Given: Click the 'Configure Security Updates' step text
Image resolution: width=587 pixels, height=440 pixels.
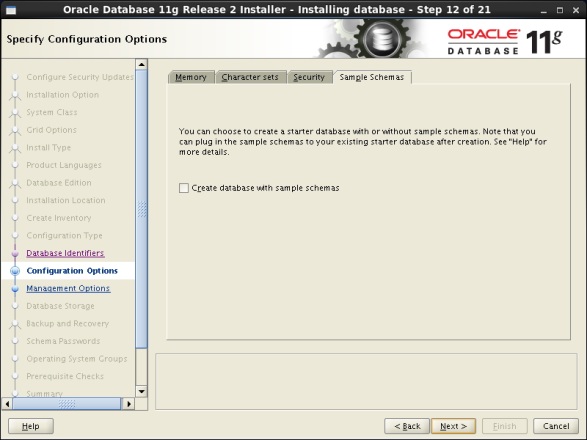Looking at the screenshot, I should coord(80,77).
